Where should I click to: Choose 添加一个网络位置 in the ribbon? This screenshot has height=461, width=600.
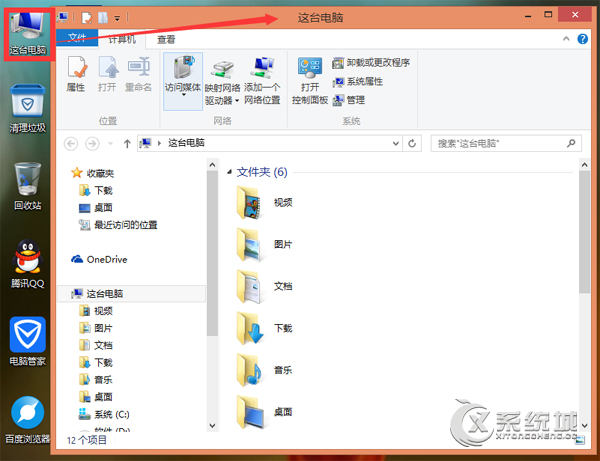262,81
